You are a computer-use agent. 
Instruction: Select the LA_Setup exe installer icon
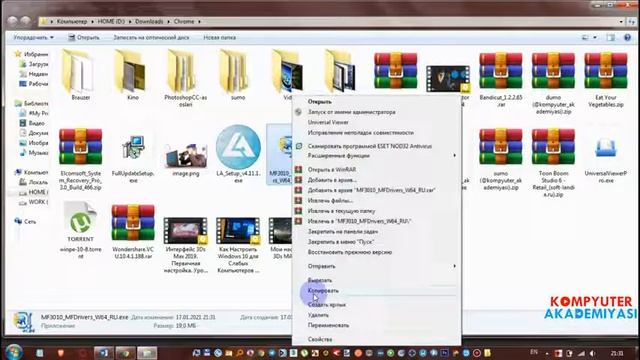238,147
